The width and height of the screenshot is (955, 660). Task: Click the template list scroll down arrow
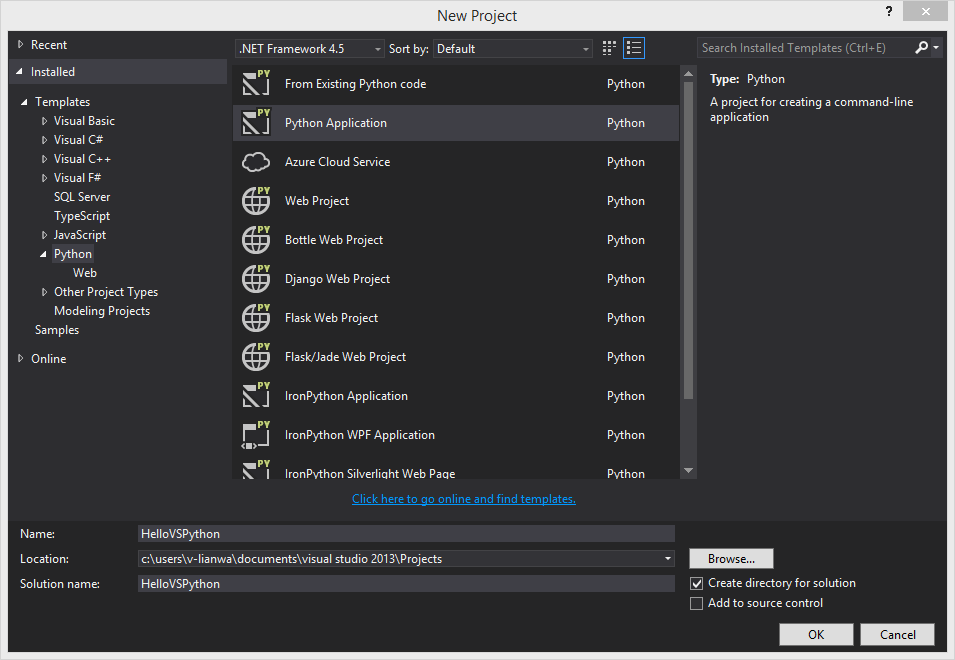coord(688,470)
